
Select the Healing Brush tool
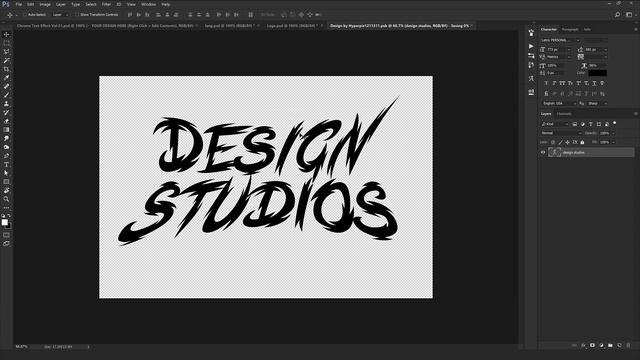pyautogui.click(x=6, y=86)
